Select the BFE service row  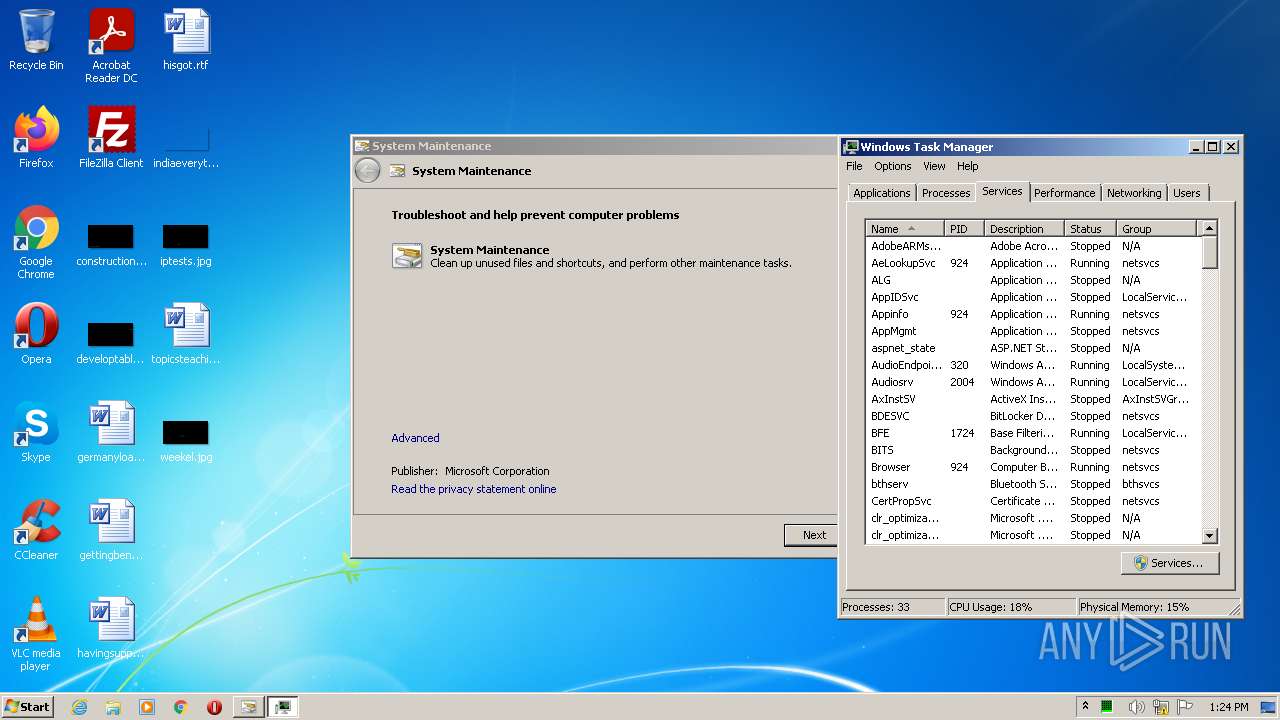pos(1033,433)
